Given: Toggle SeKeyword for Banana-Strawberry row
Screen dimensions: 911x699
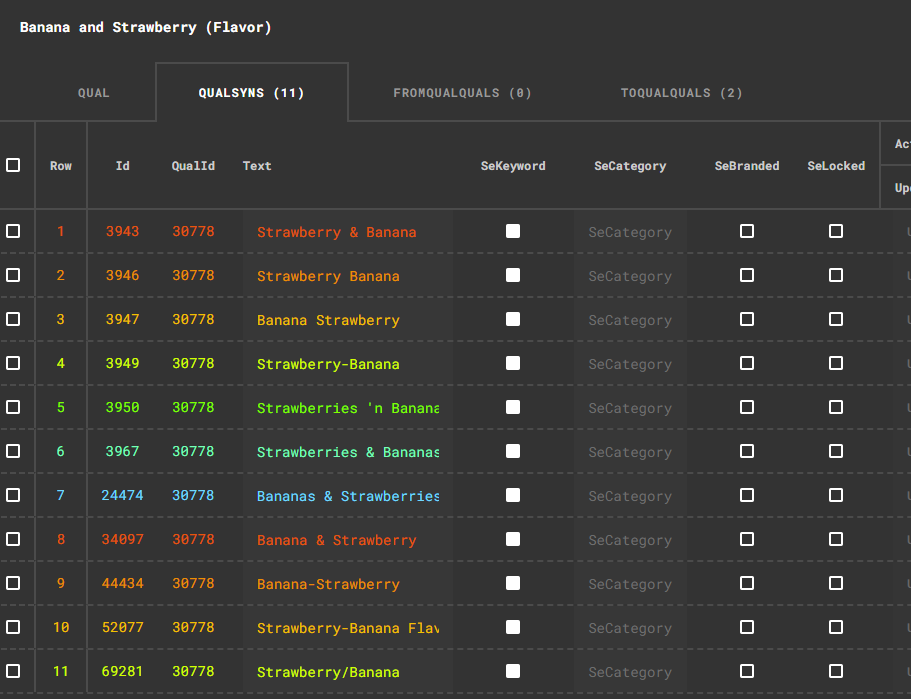Looking at the screenshot, I should pos(513,583).
